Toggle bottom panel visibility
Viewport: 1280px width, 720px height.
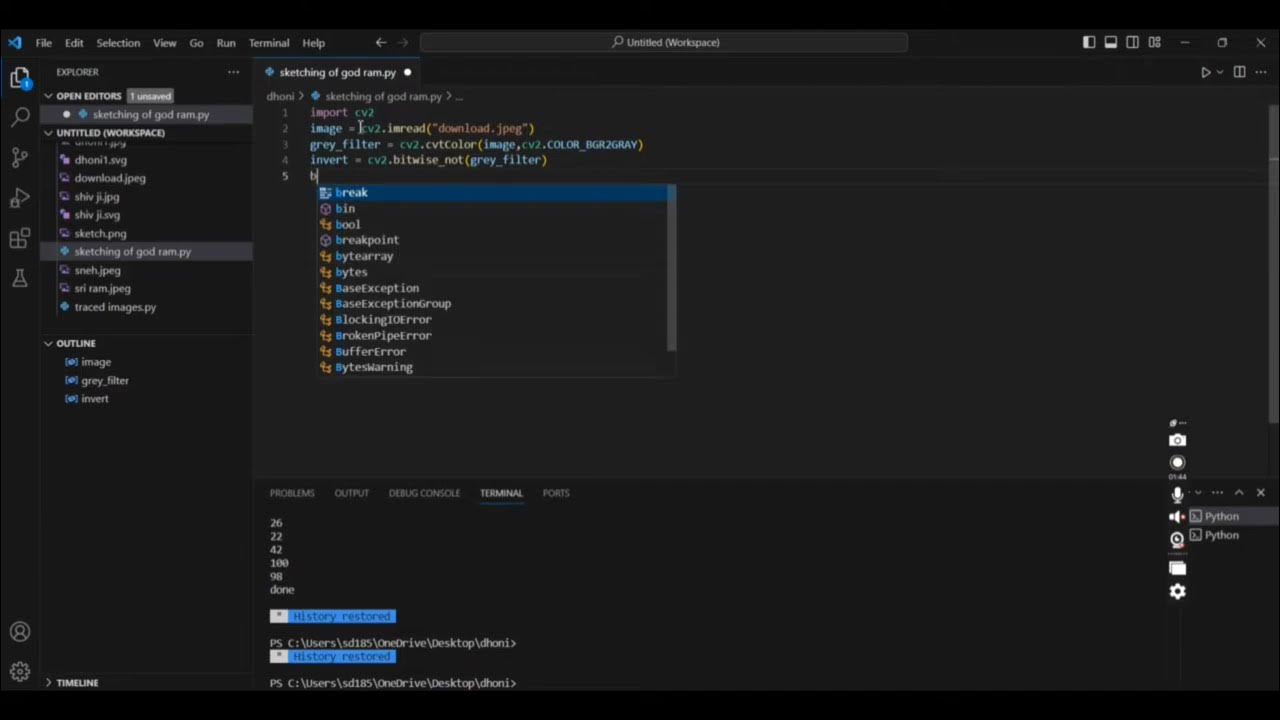coord(1111,42)
